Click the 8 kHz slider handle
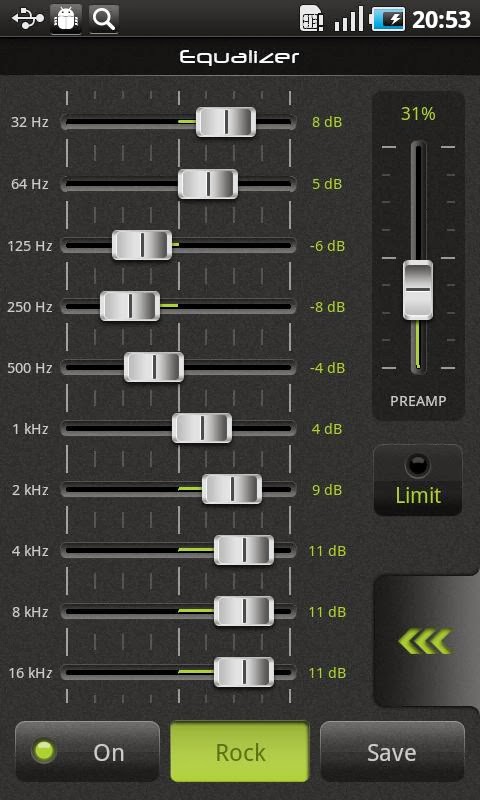This screenshot has width=480, height=800. tap(244, 611)
